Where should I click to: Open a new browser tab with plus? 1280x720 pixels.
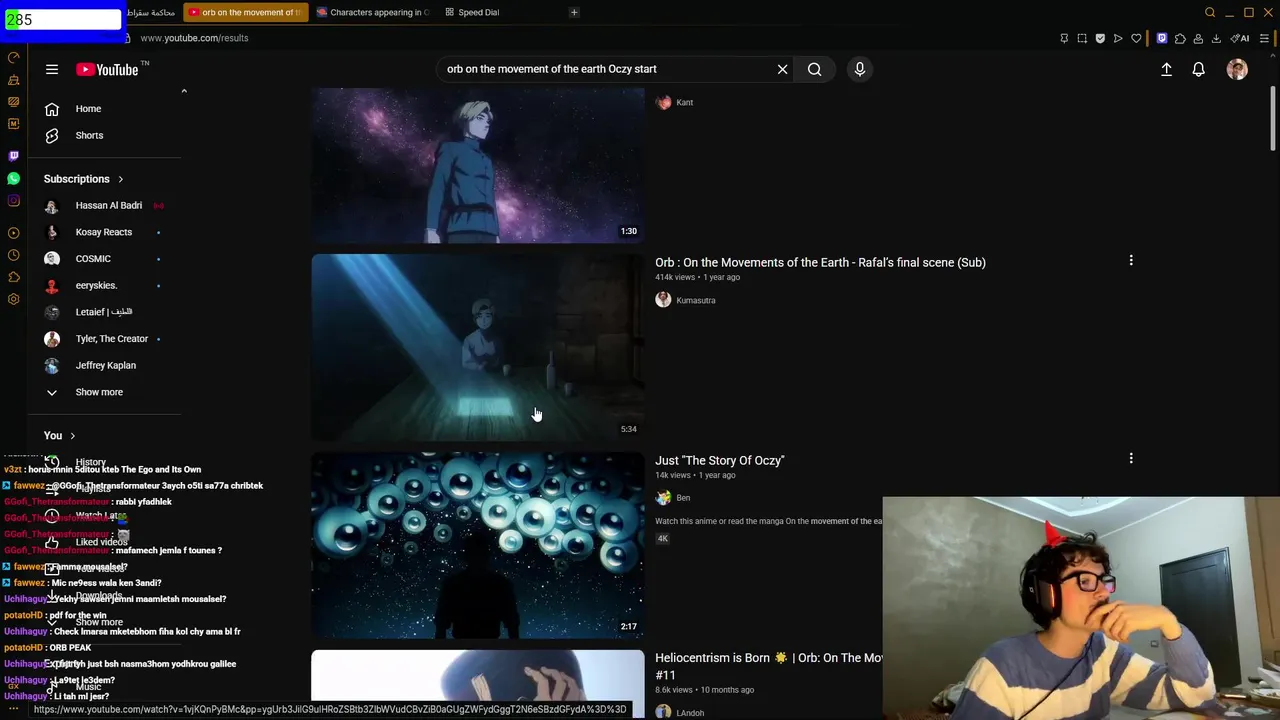tap(574, 12)
